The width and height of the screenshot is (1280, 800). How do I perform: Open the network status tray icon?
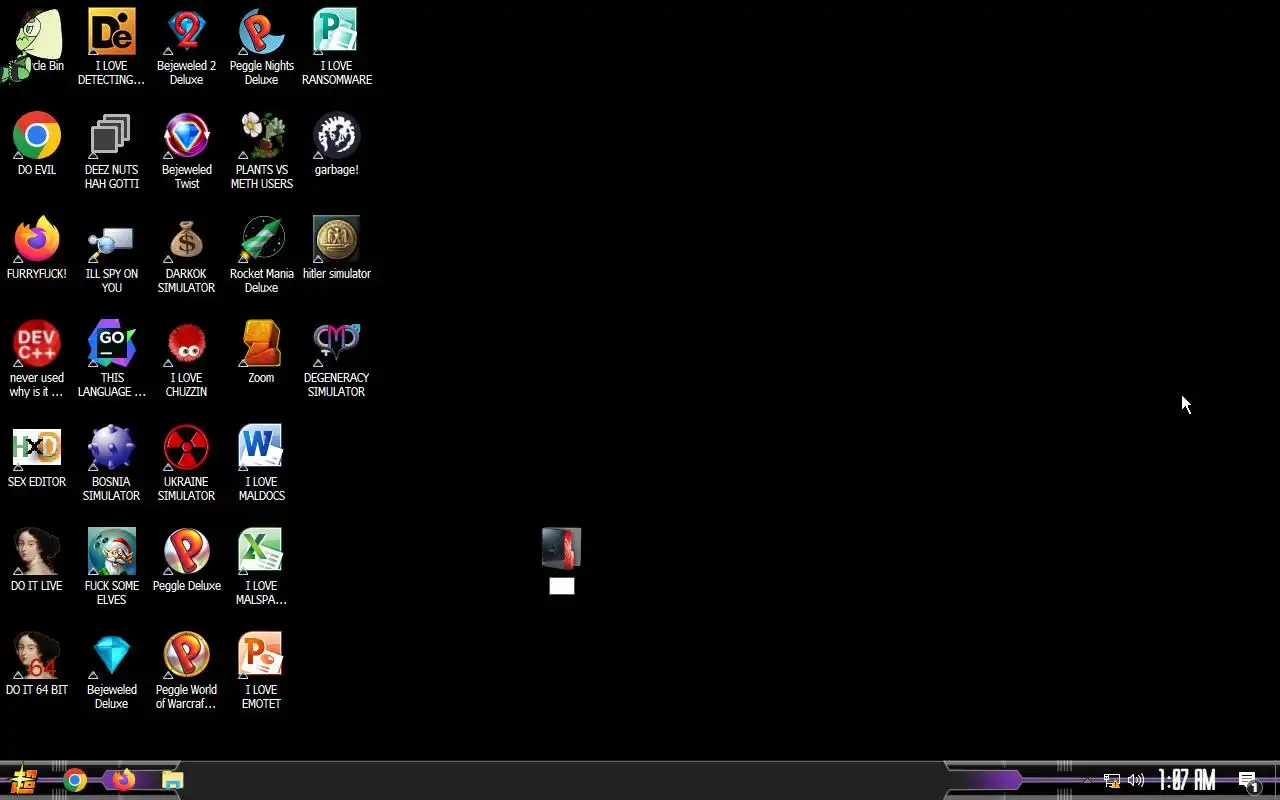(x=1112, y=780)
